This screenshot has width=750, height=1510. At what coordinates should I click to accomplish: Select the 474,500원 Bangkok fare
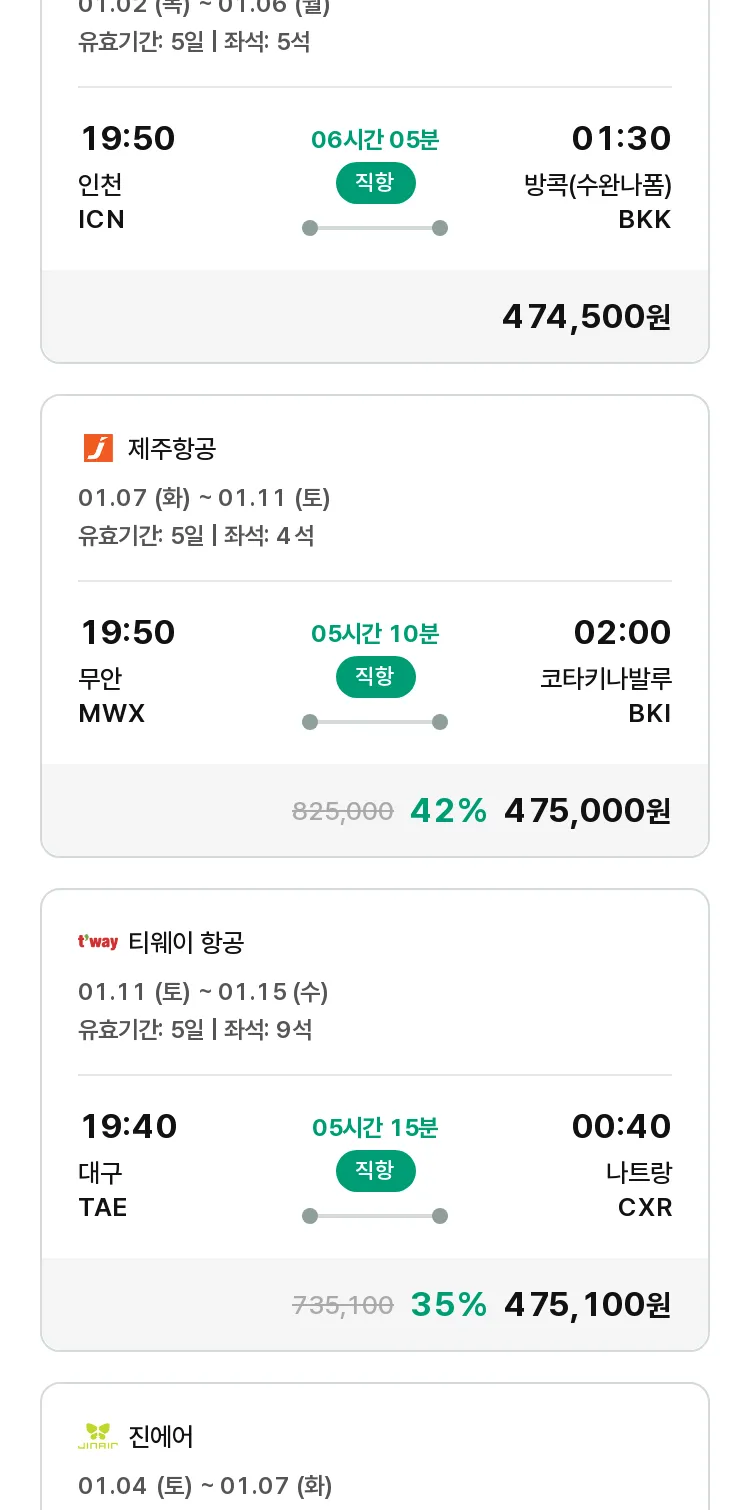(x=586, y=317)
